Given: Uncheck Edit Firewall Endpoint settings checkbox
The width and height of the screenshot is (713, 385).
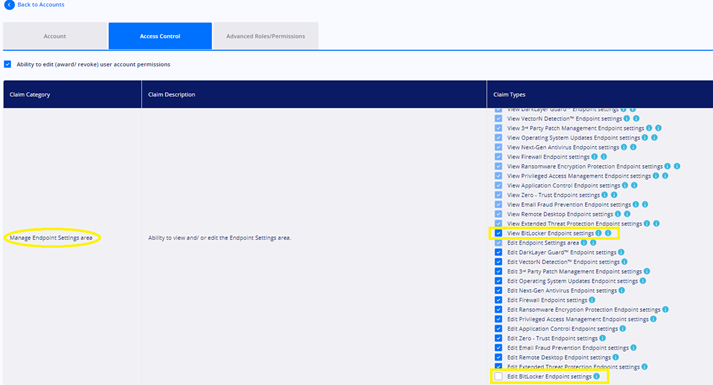Looking at the screenshot, I should [x=498, y=300].
